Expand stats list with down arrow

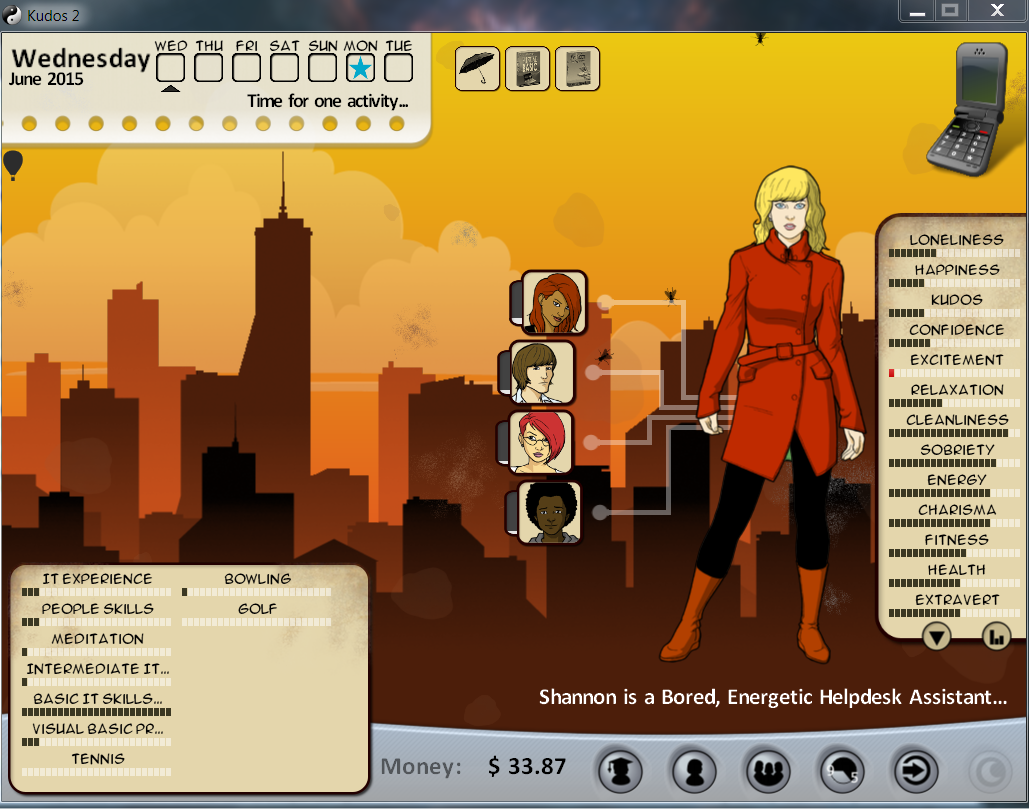tap(936, 636)
